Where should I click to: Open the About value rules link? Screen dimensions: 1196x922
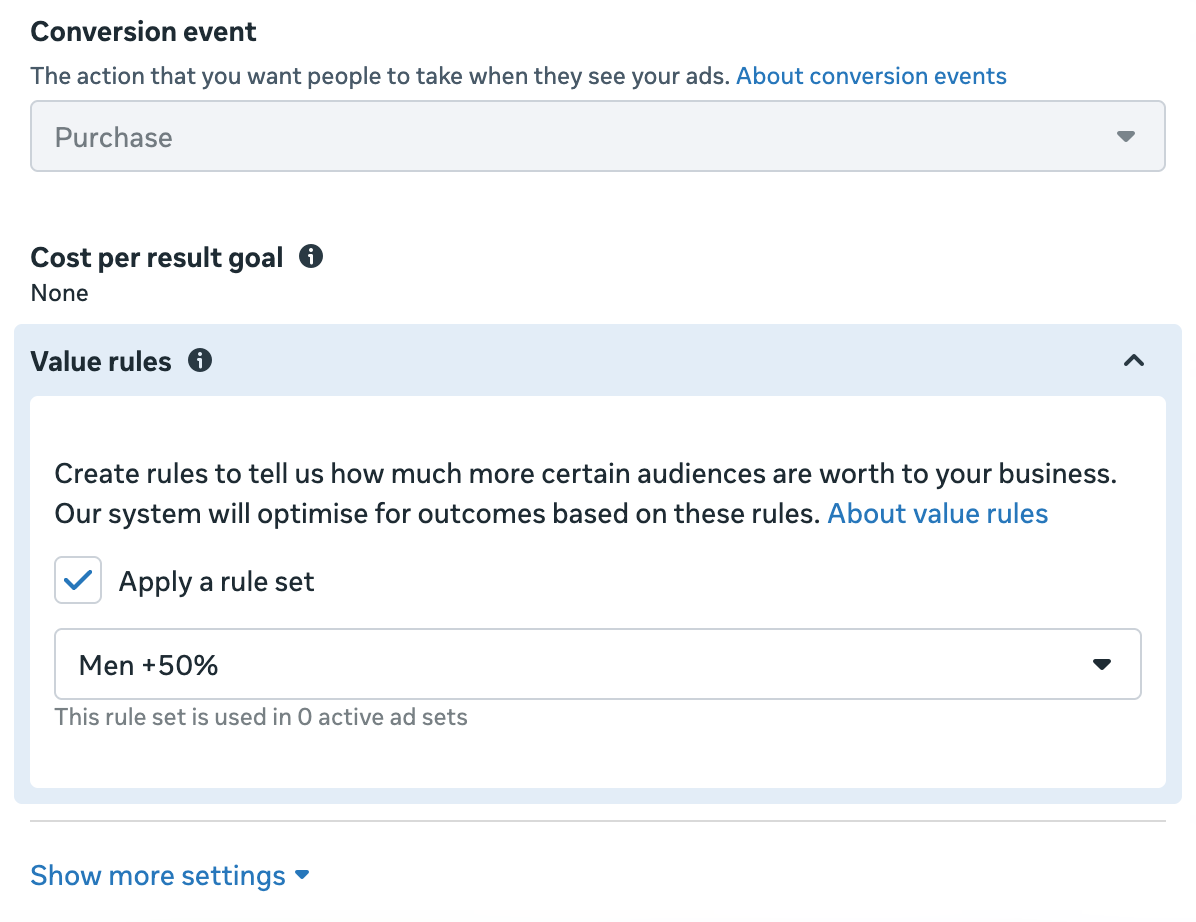tap(937, 514)
